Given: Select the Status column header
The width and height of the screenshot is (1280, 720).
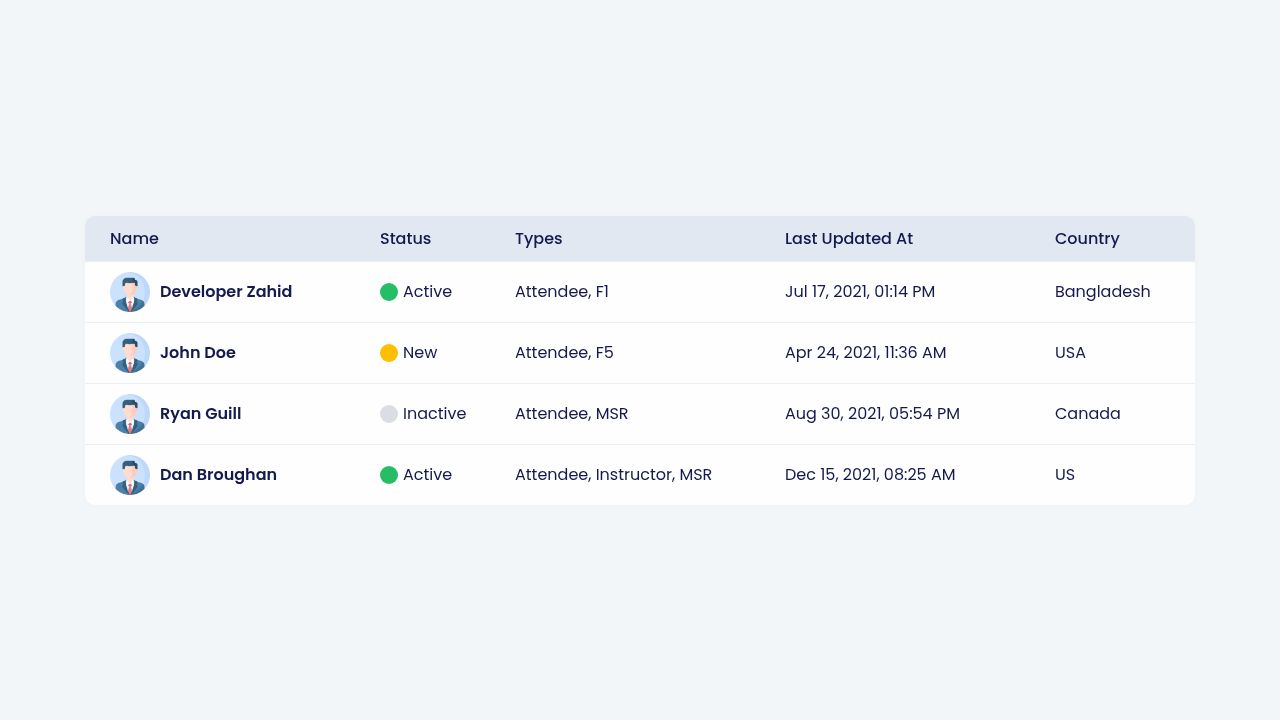Looking at the screenshot, I should pyautogui.click(x=405, y=239).
